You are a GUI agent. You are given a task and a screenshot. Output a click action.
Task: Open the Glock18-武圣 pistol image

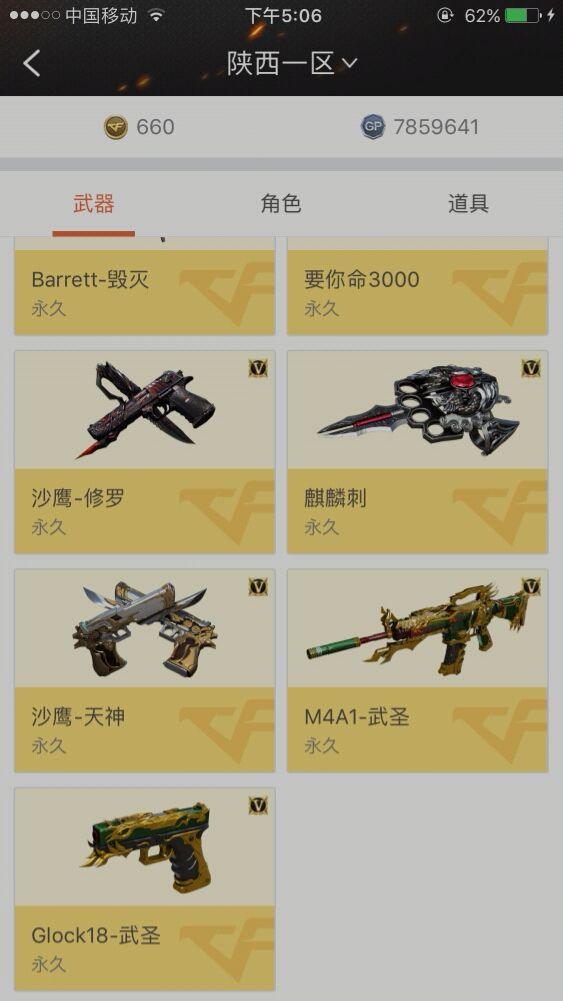click(x=145, y=847)
